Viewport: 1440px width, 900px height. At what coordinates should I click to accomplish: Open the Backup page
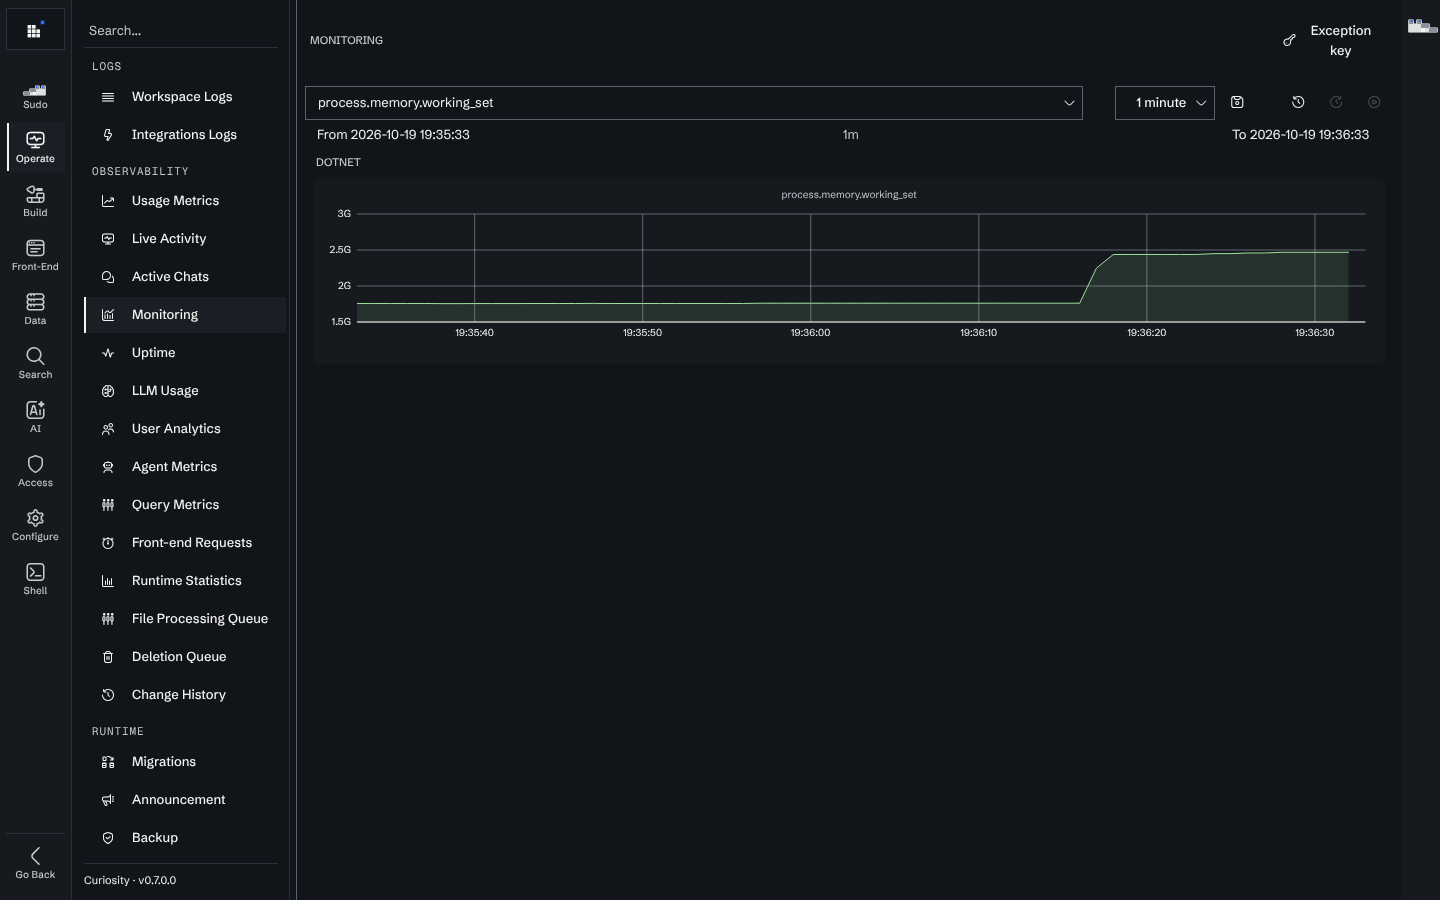click(185, 838)
